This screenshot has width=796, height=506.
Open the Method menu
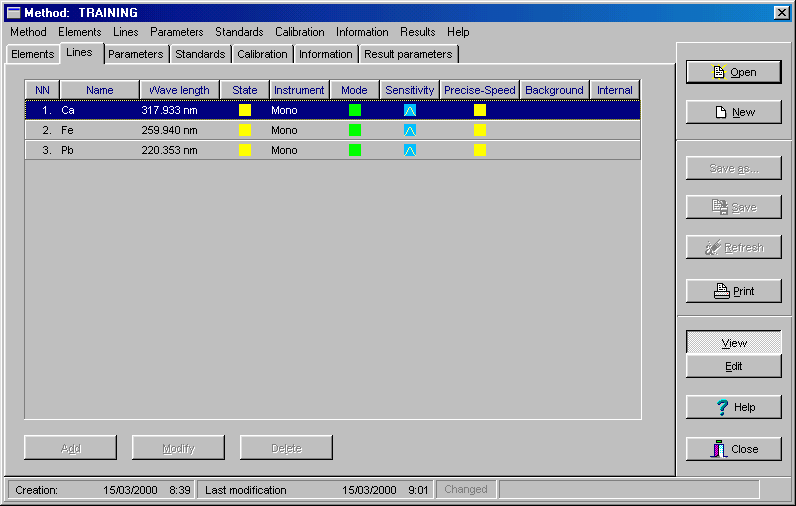pos(28,32)
